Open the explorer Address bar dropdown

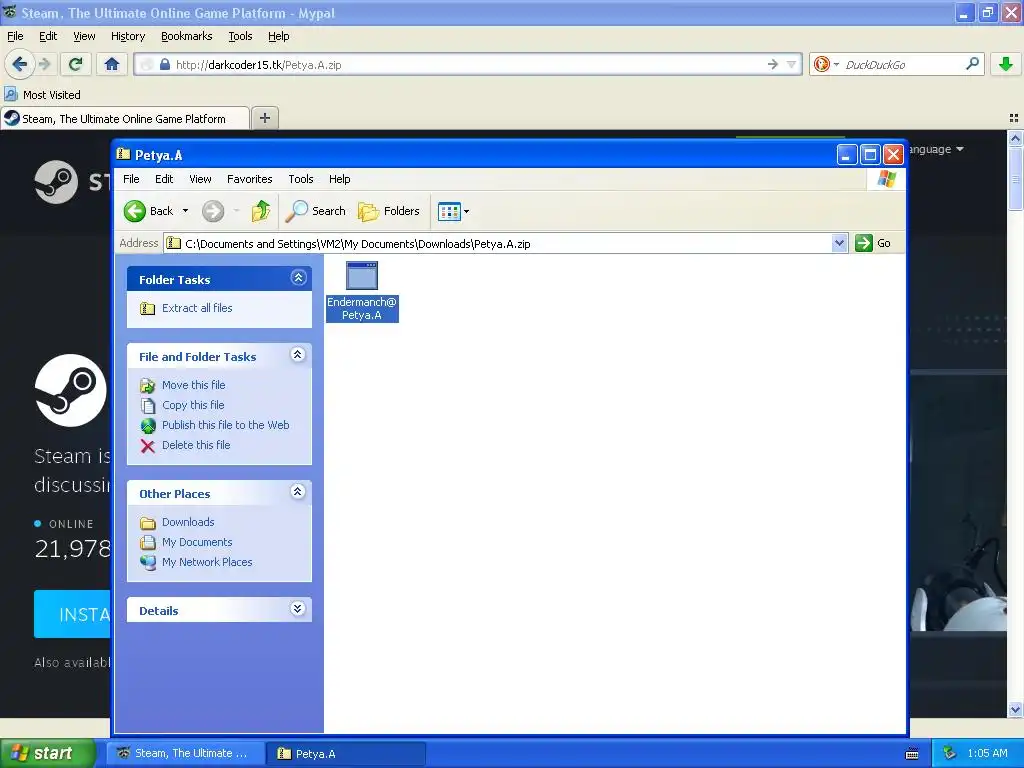[x=839, y=244]
